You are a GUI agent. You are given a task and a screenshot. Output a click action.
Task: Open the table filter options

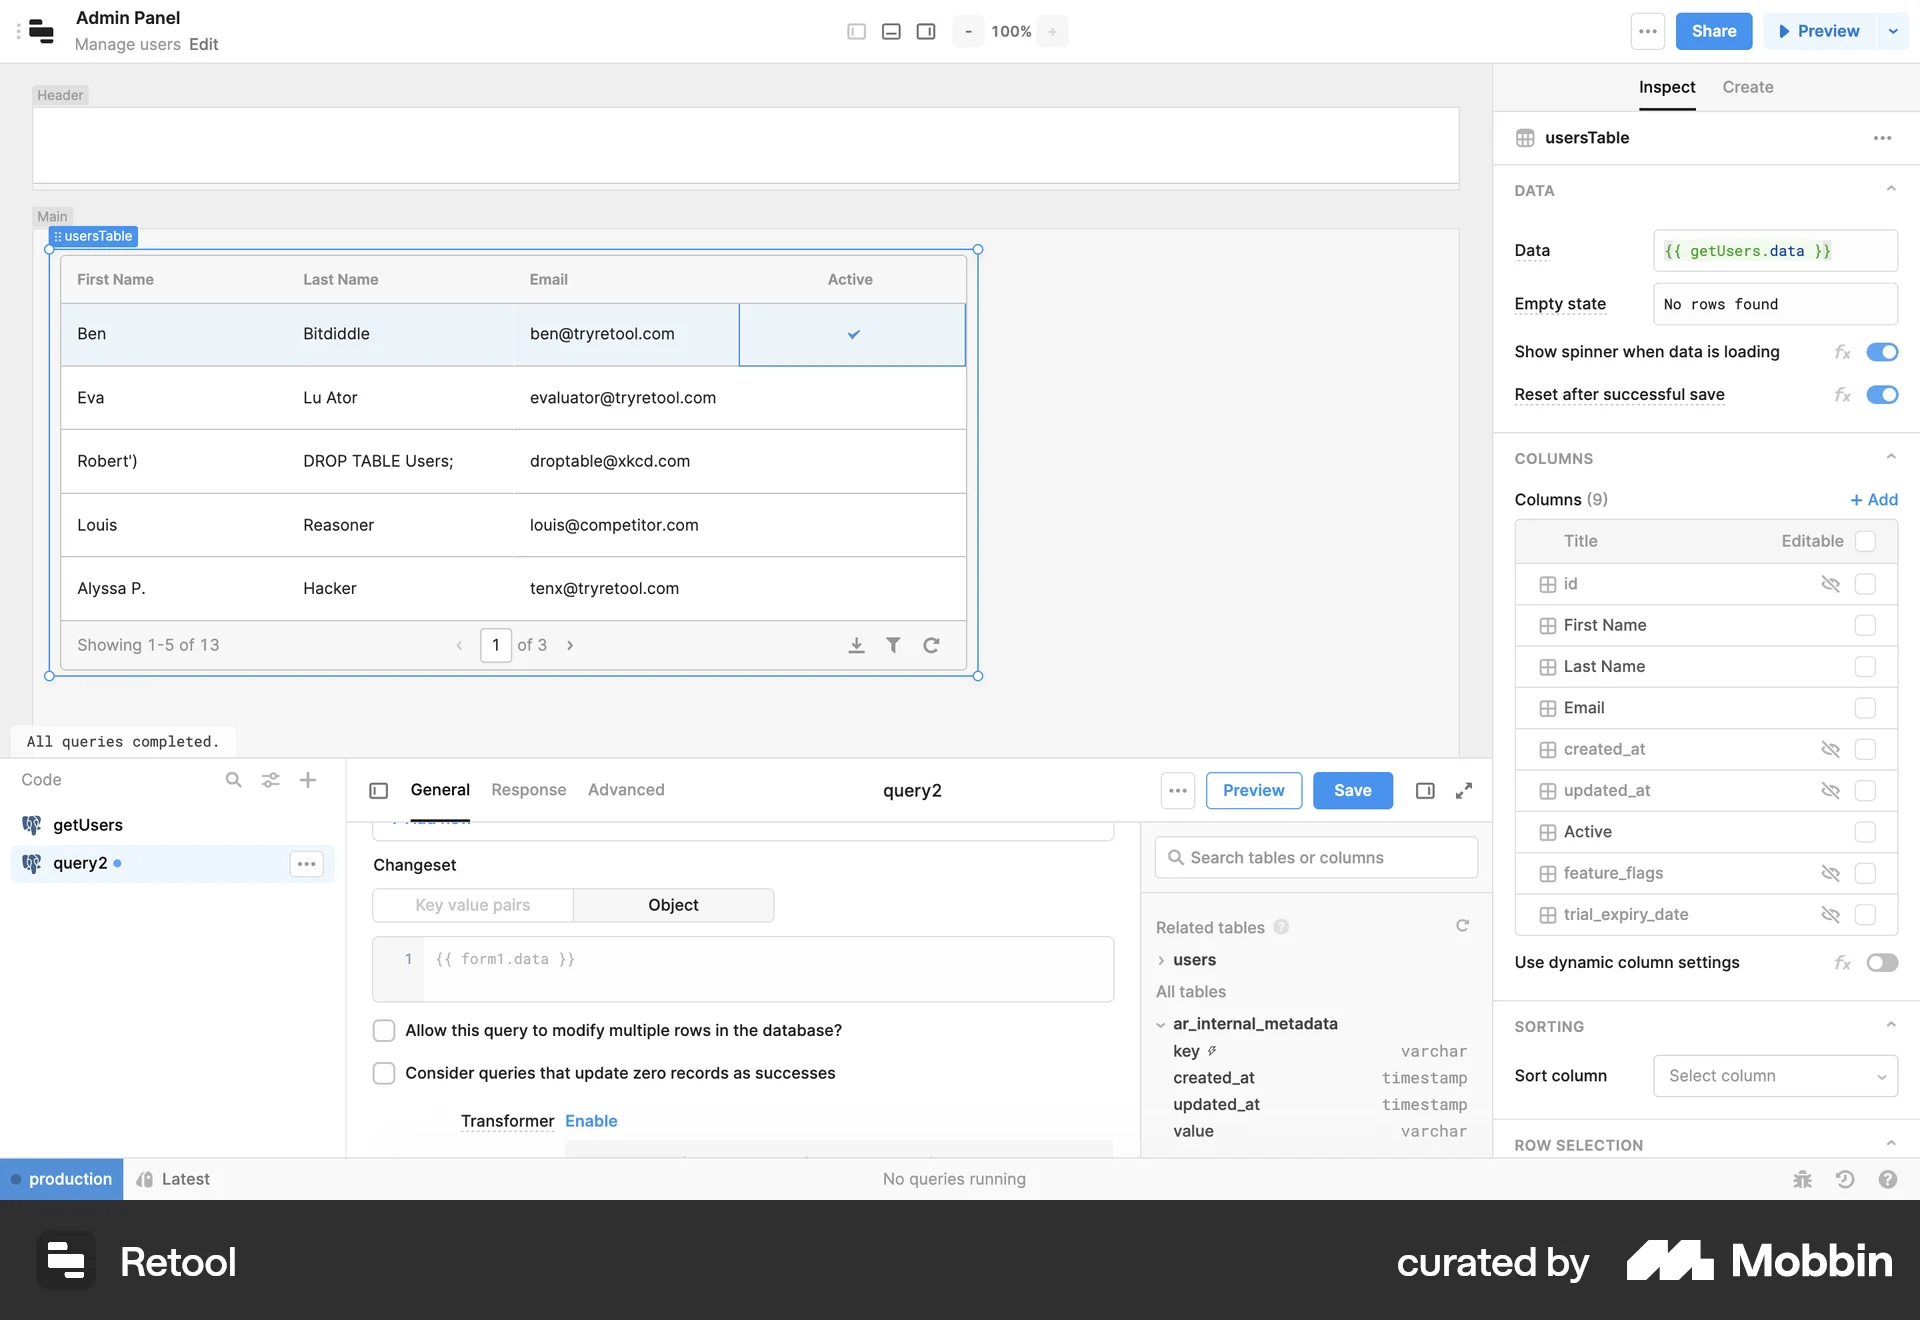click(x=894, y=645)
